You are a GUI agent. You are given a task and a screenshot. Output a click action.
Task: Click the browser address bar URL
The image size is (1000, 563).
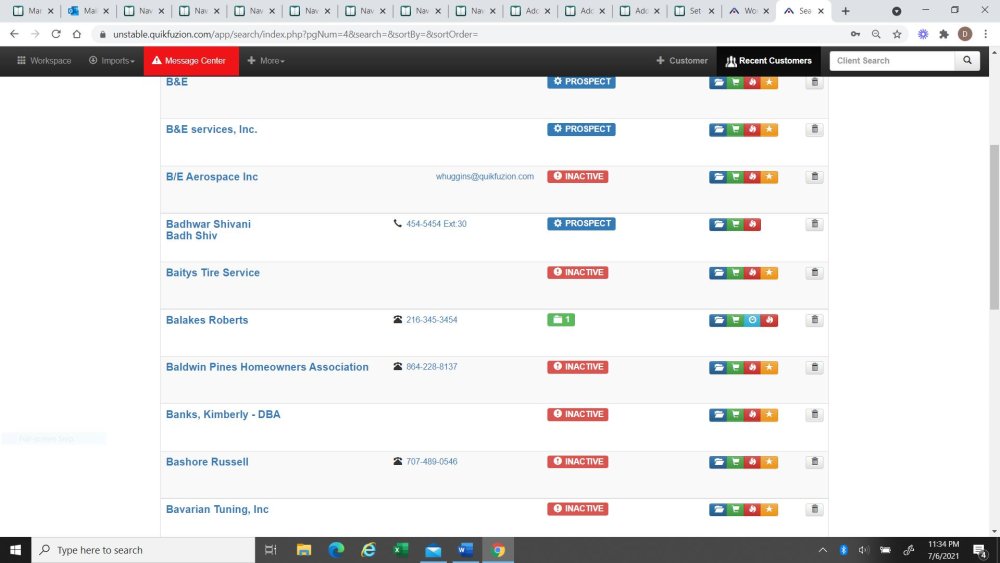pos(295,34)
